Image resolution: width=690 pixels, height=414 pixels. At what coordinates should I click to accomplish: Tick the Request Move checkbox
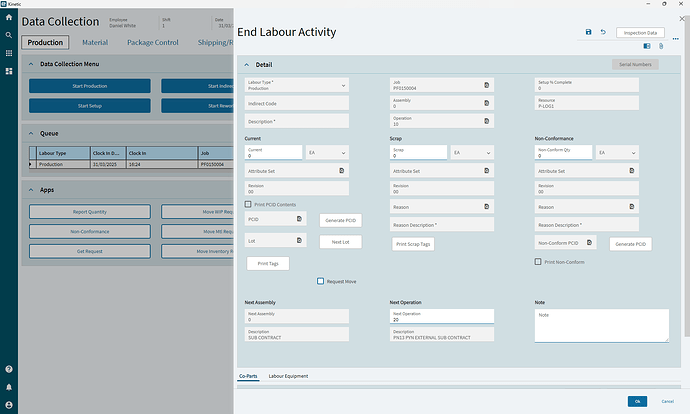click(x=320, y=281)
